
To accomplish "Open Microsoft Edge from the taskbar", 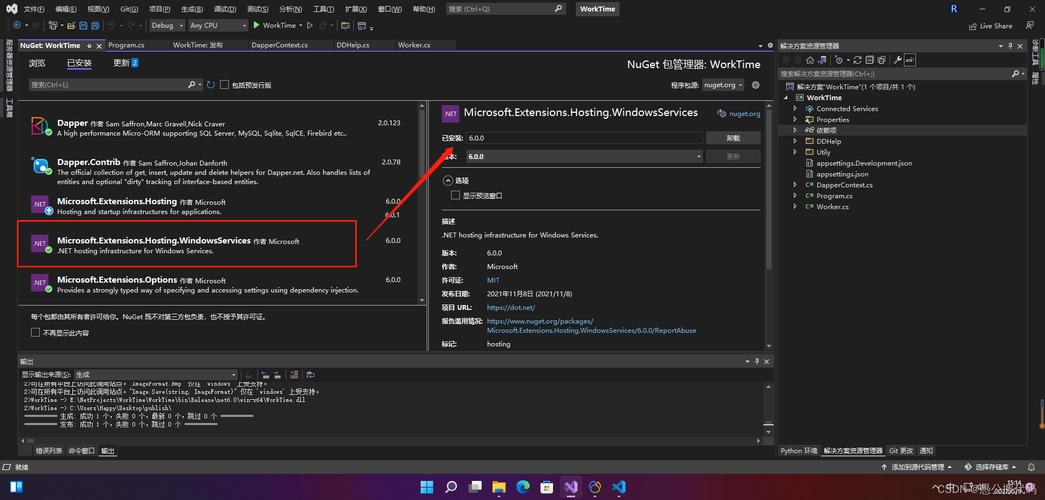I will 522,486.
